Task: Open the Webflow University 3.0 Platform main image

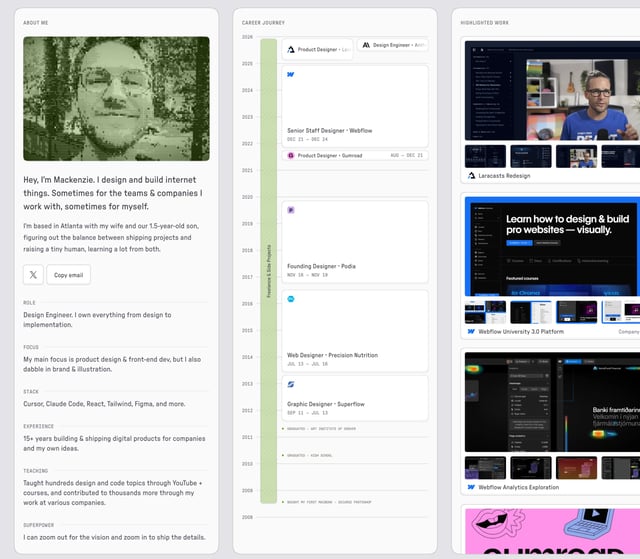Action: (552, 245)
